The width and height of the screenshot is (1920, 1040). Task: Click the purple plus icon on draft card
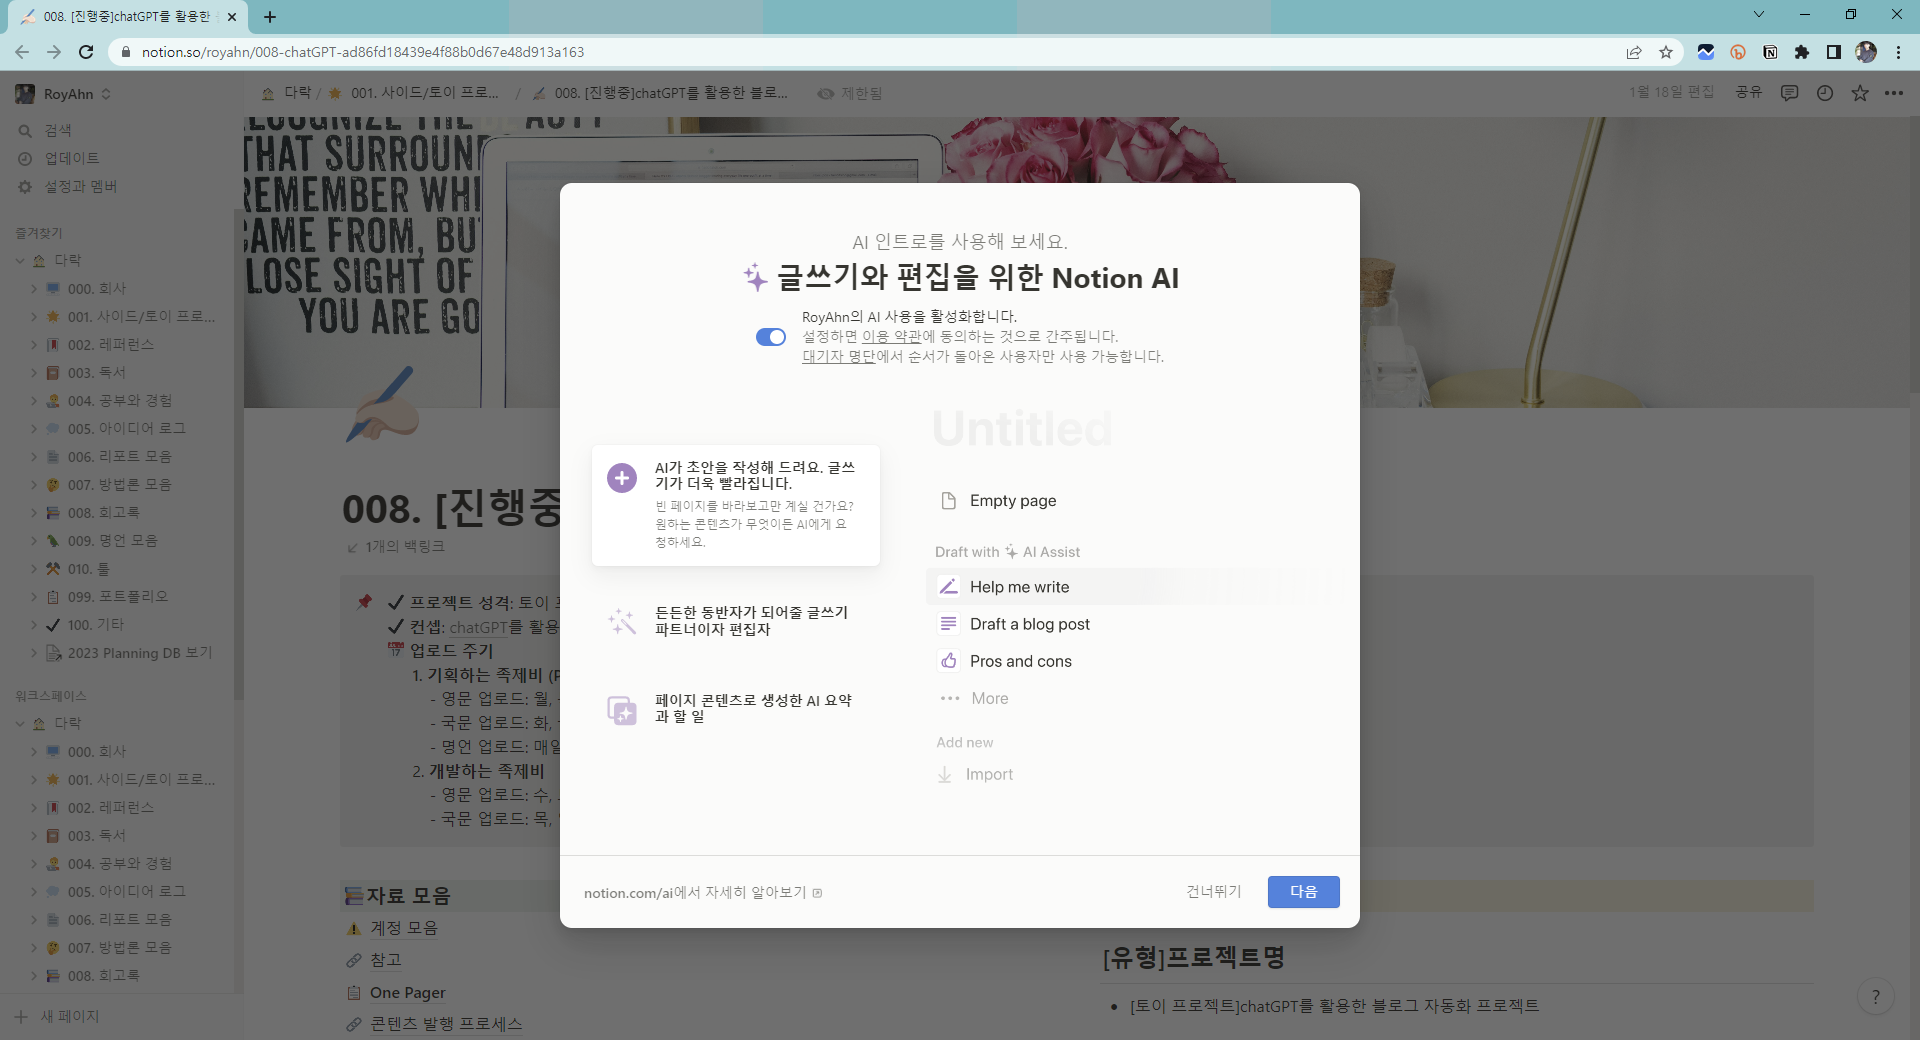coord(622,478)
